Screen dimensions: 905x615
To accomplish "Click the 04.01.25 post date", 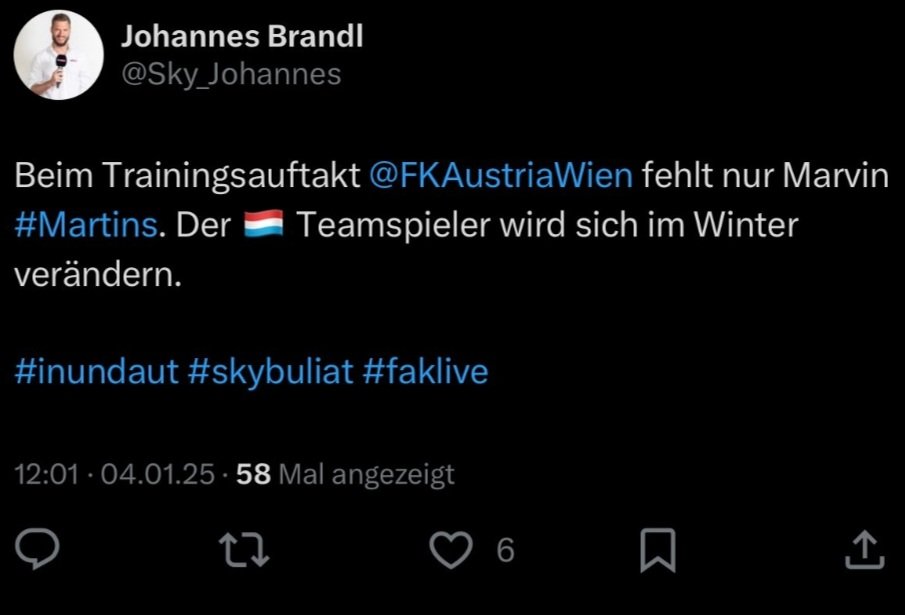I will [x=158, y=474].
